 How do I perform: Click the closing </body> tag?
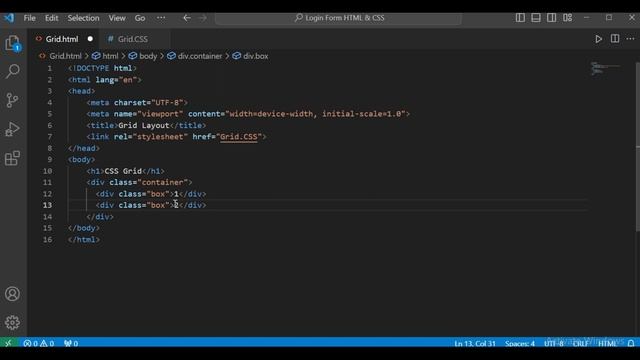(x=84, y=228)
